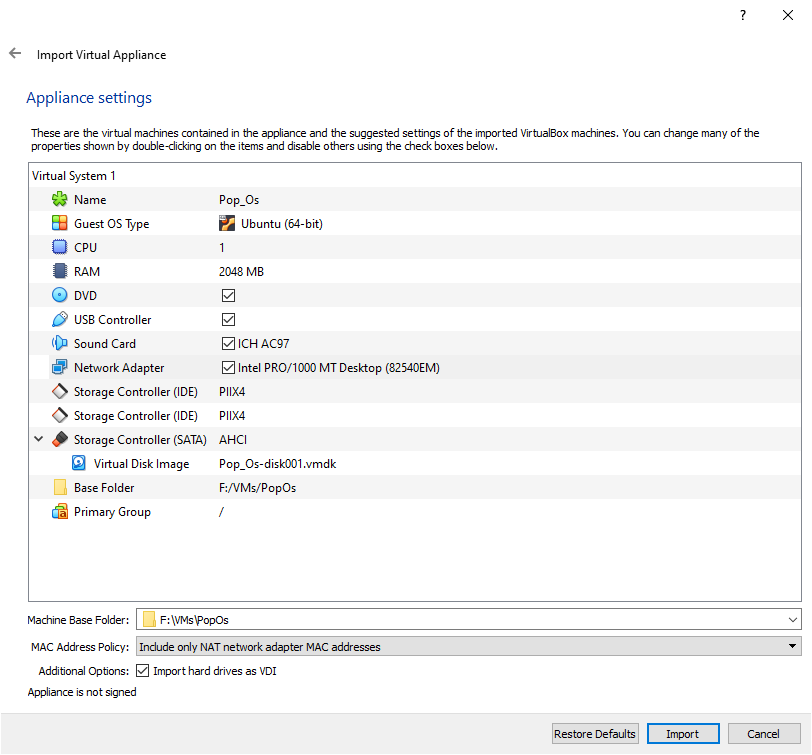Click Restore Defaults
This screenshot has width=812, height=755.
click(595, 734)
